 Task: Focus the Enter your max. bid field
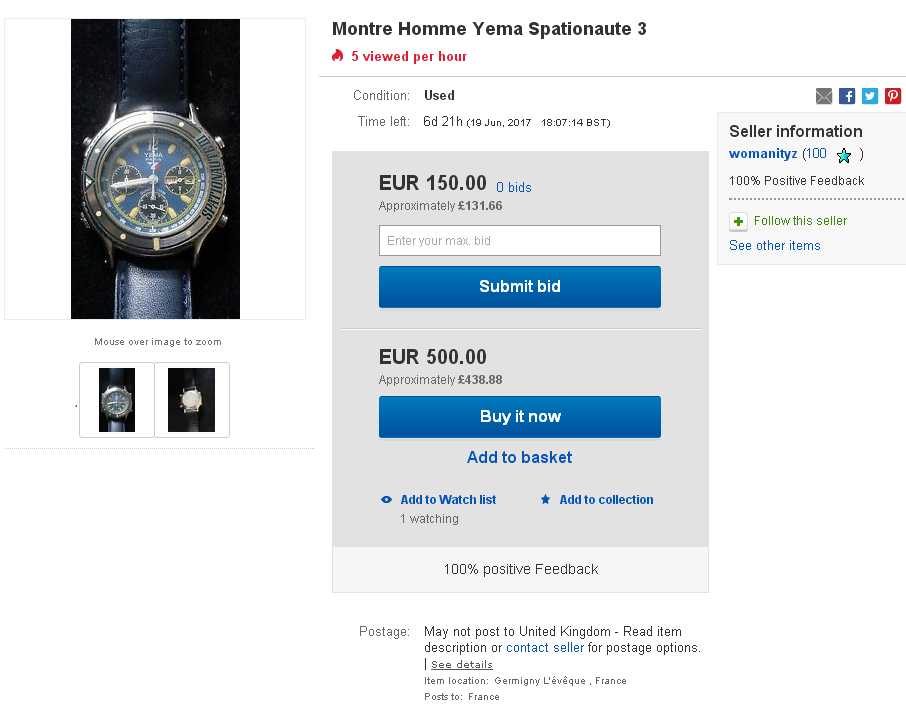pos(519,241)
